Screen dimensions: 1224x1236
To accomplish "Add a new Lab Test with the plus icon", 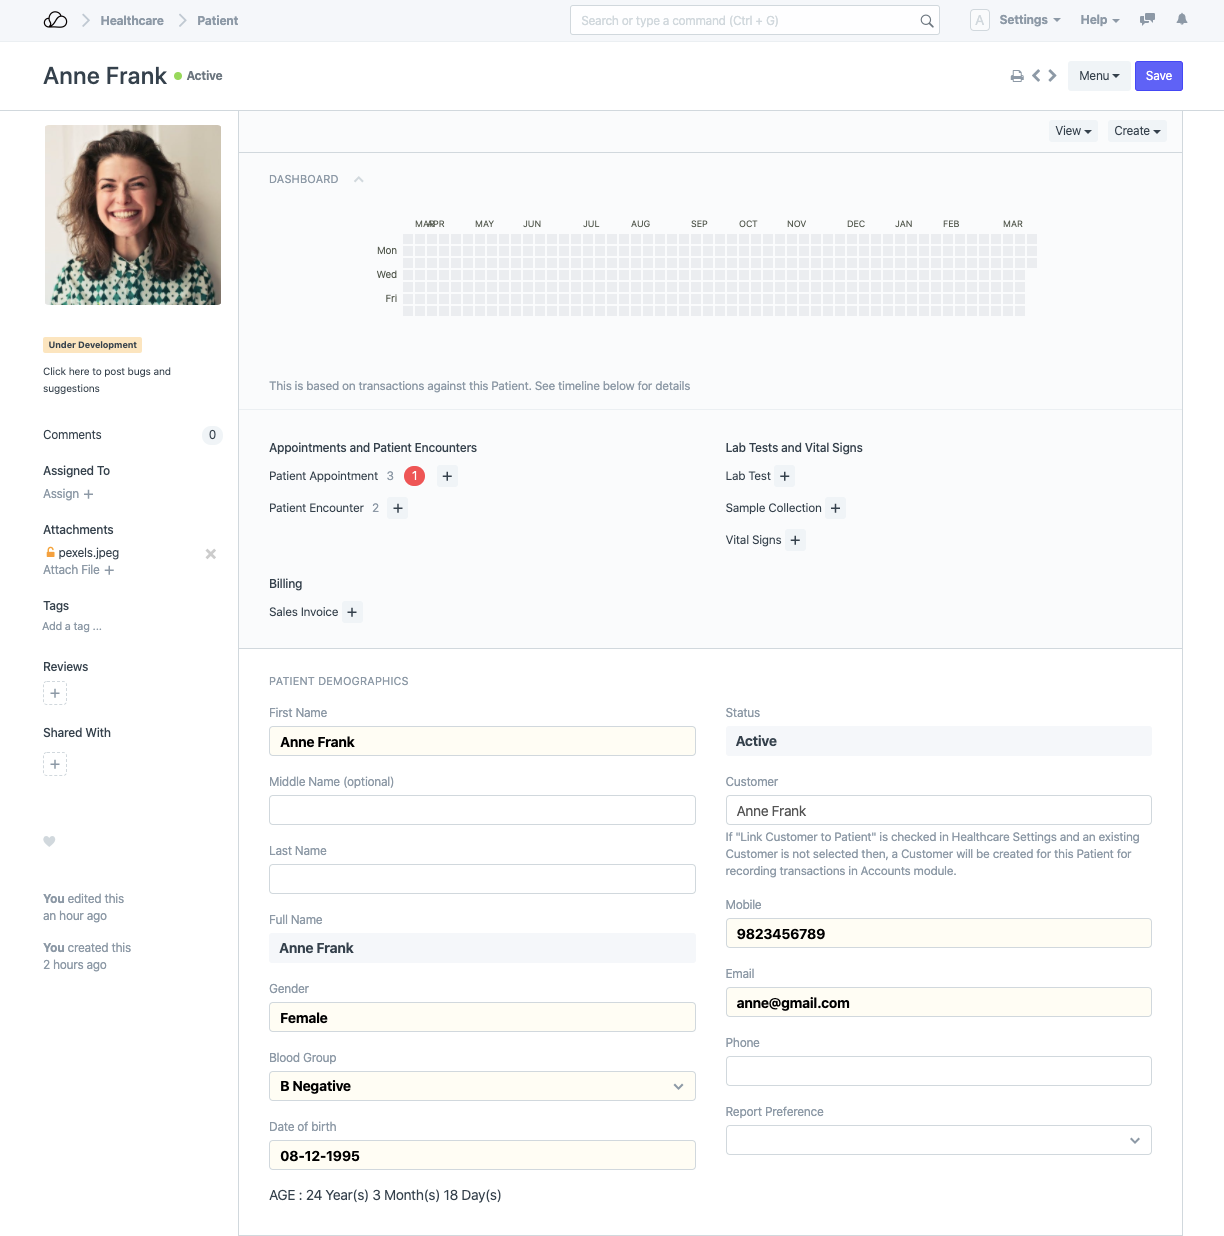I will (785, 476).
